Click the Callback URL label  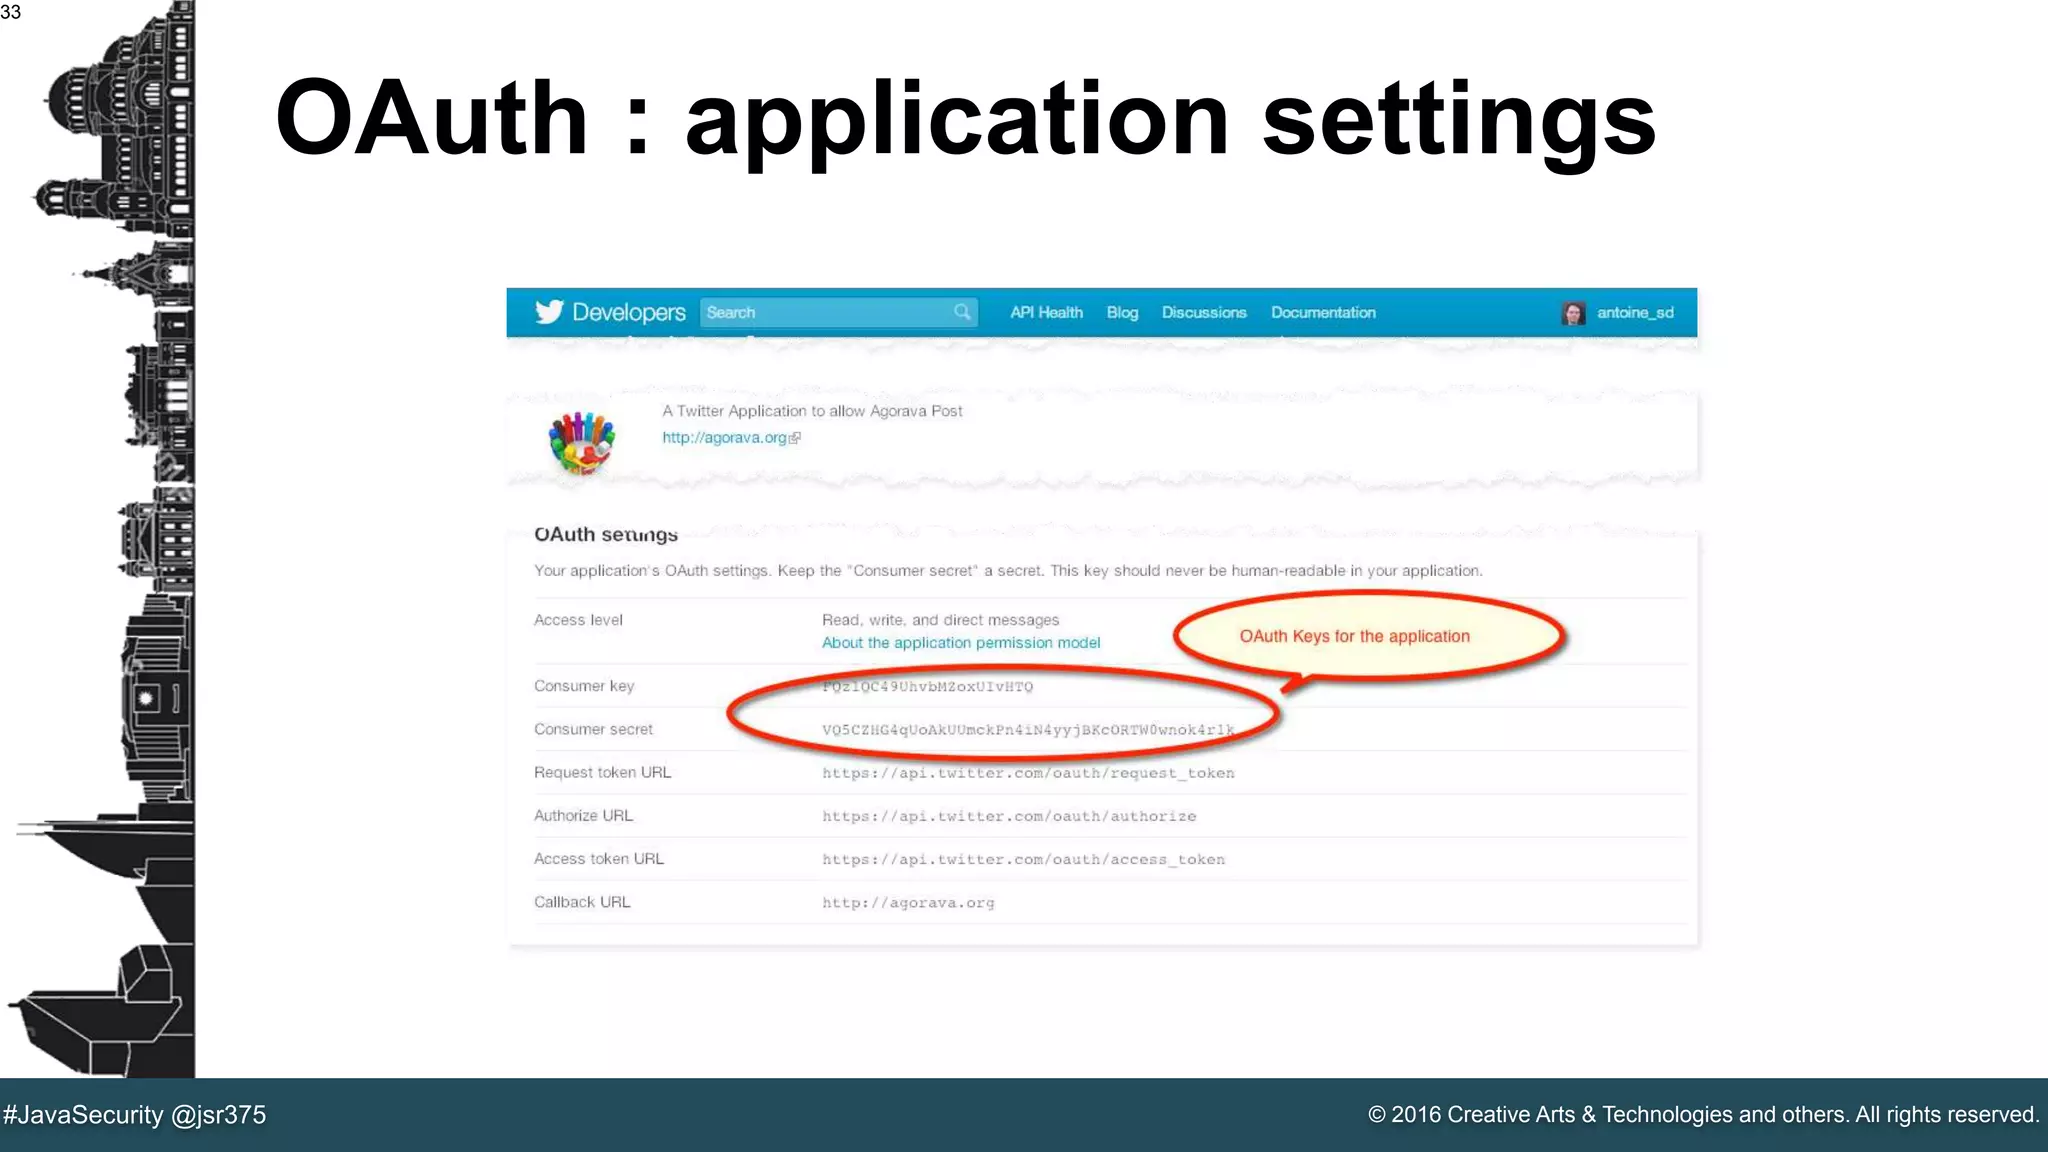coord(582,901)
